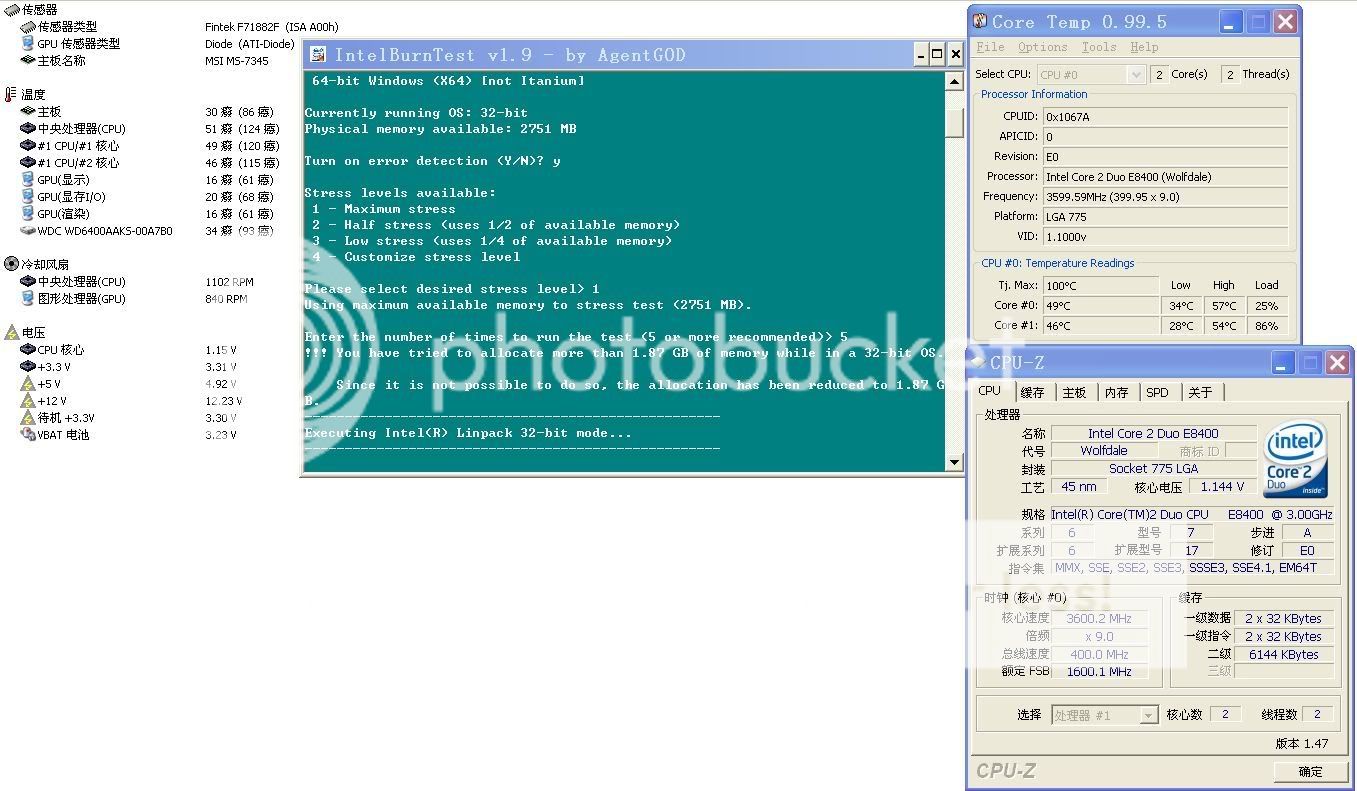Click the 主板 temperature row icon
Image resolution: width=1357 pixels, height=791 pixels.
pyautogui.click(x=28, y=111)
